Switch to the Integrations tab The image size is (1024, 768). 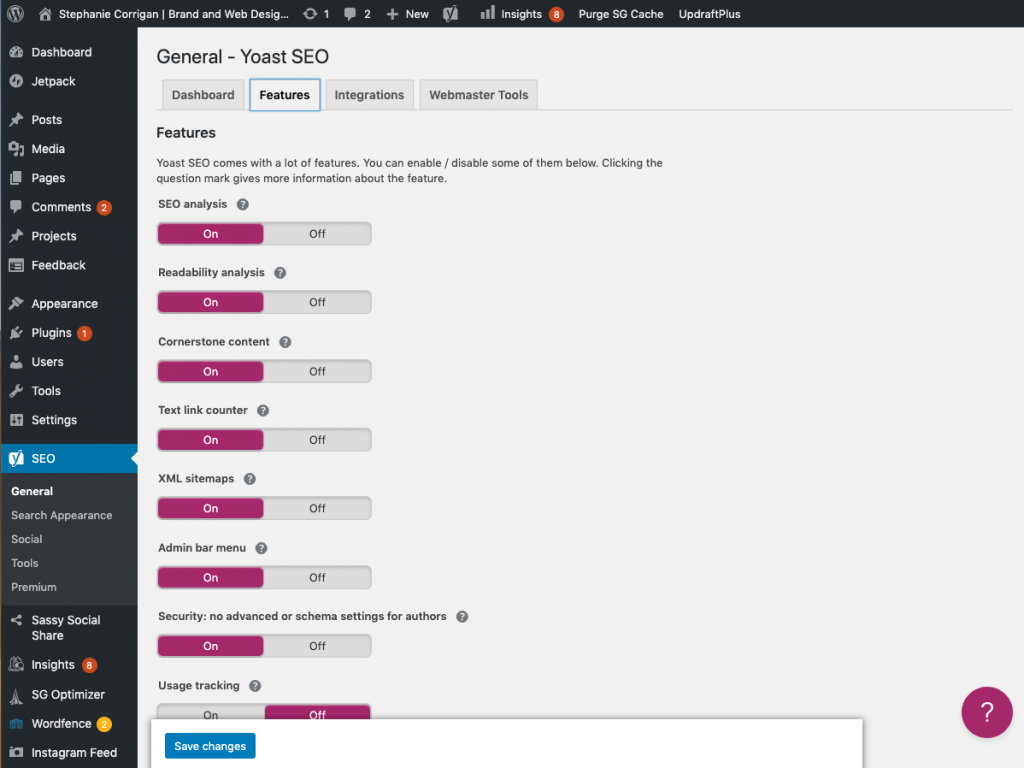369,94
